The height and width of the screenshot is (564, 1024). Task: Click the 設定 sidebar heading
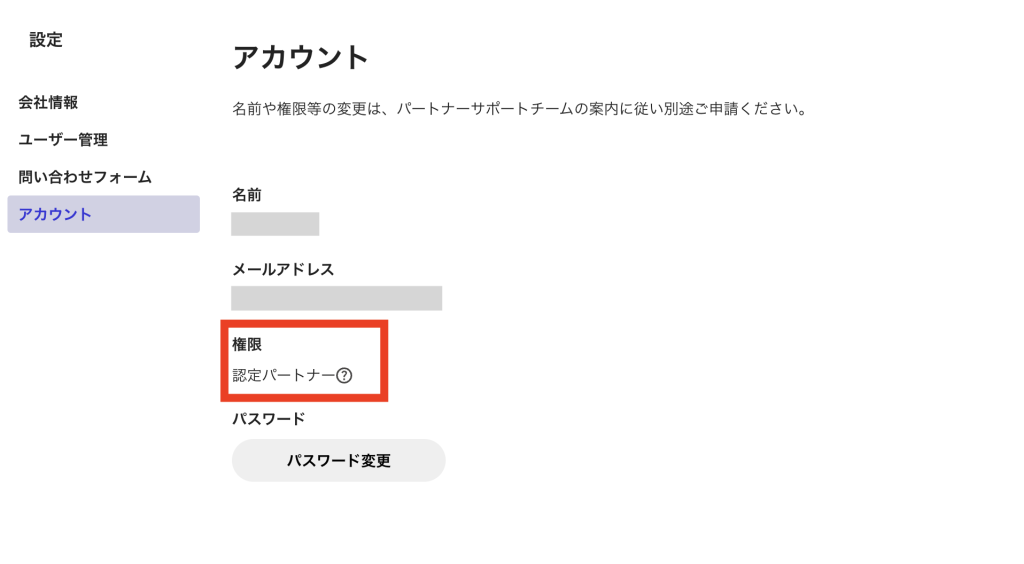[x=46, y=40]
